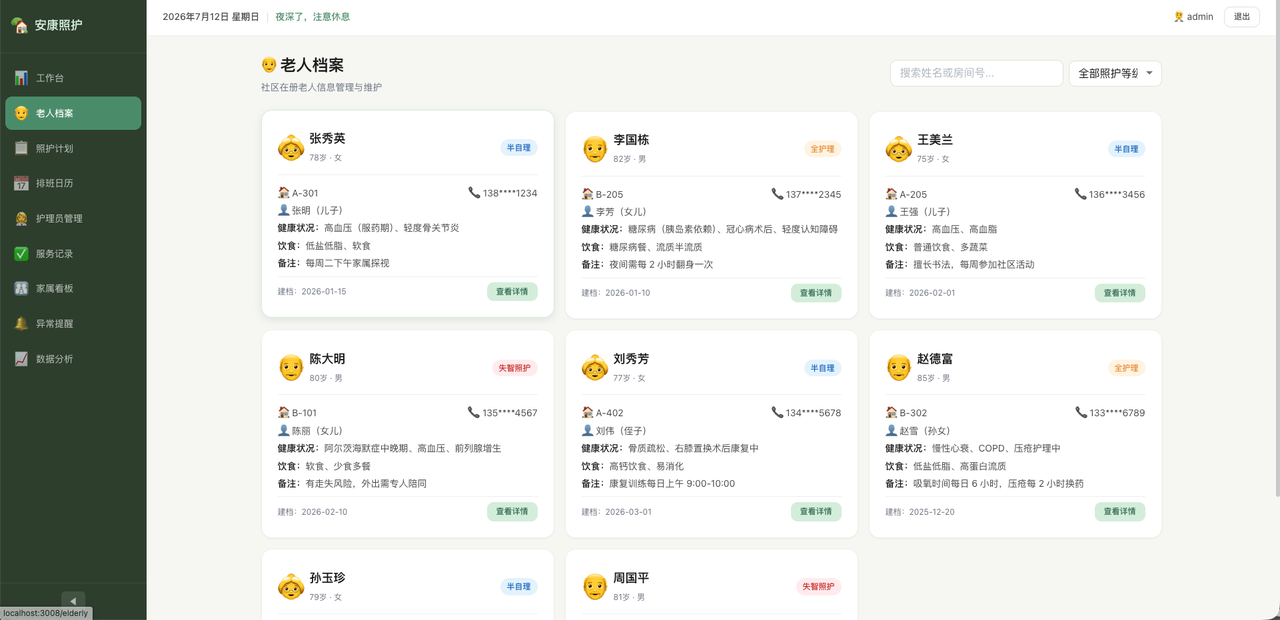Click 张秀英's avatar icon
The width and height of the screenshot is (1280, 620).
[291, 148]
